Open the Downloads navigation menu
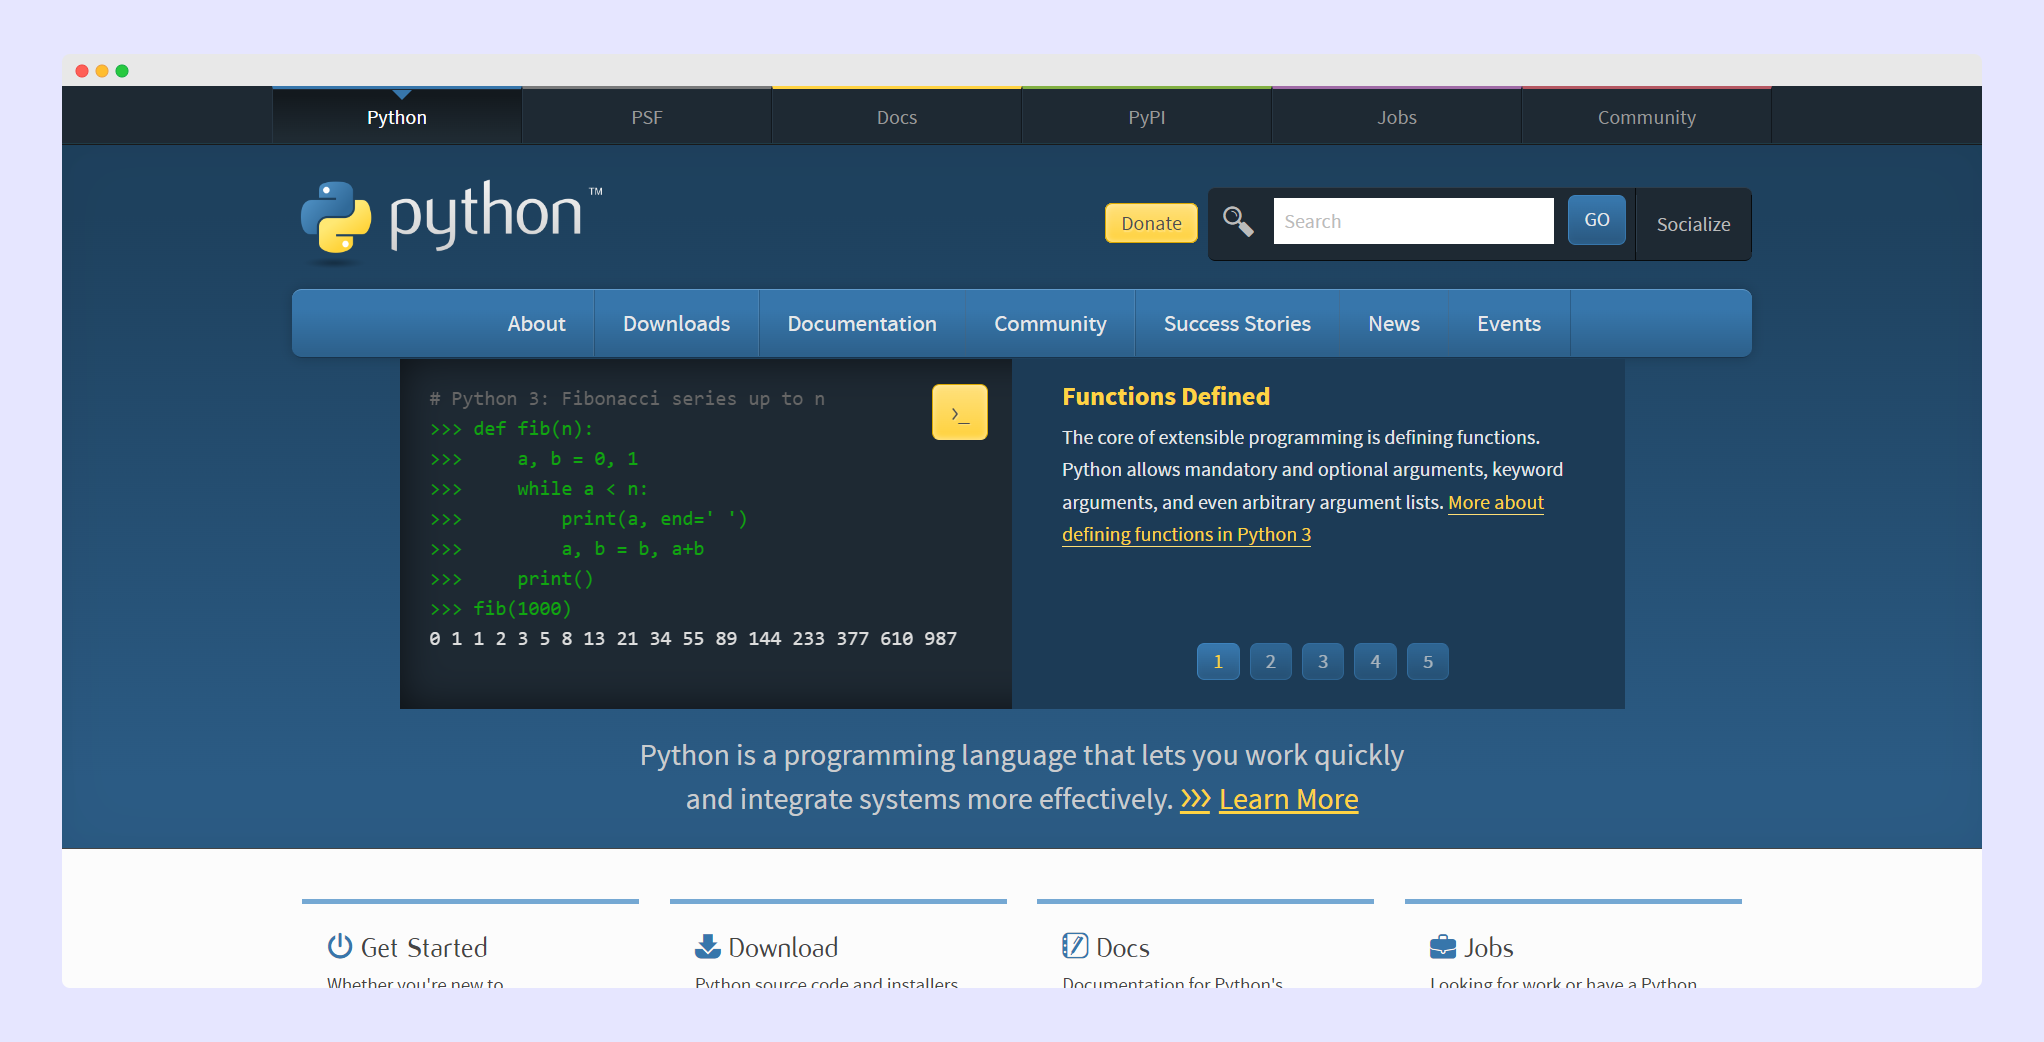 click(x=676, y=324)
